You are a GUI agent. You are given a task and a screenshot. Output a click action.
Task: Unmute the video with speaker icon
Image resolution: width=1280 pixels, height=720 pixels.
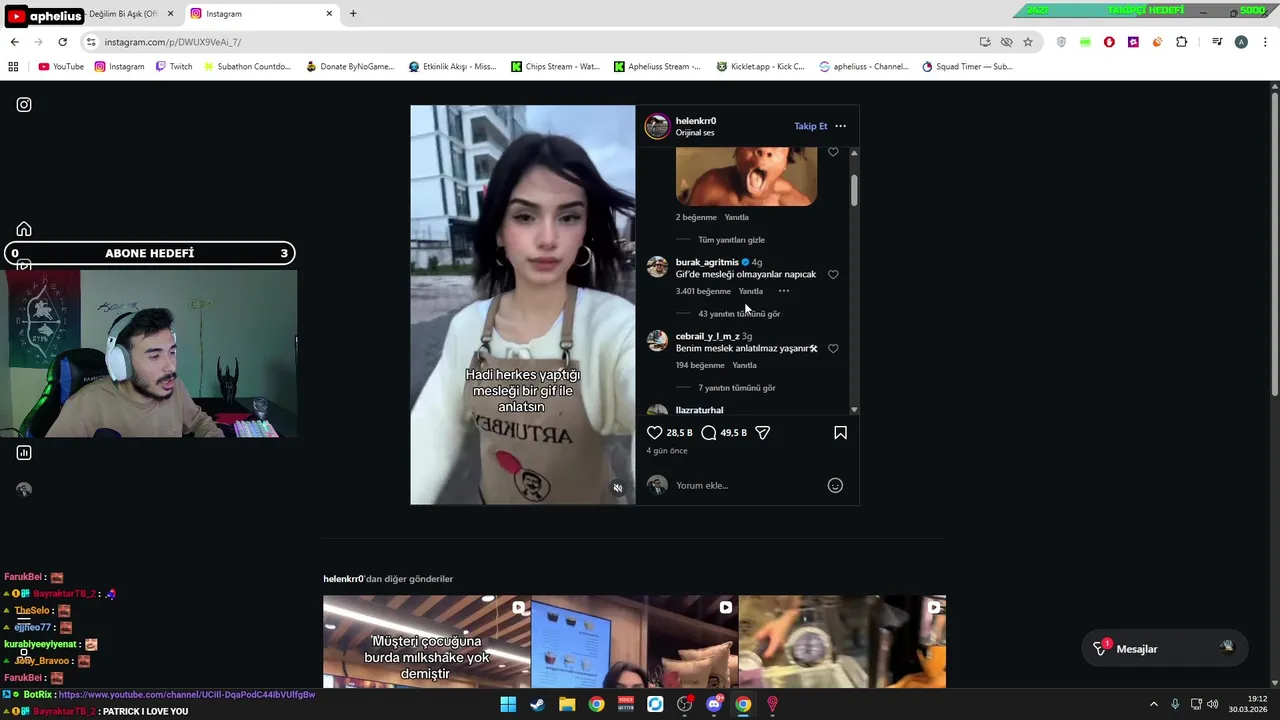(618, 488)
